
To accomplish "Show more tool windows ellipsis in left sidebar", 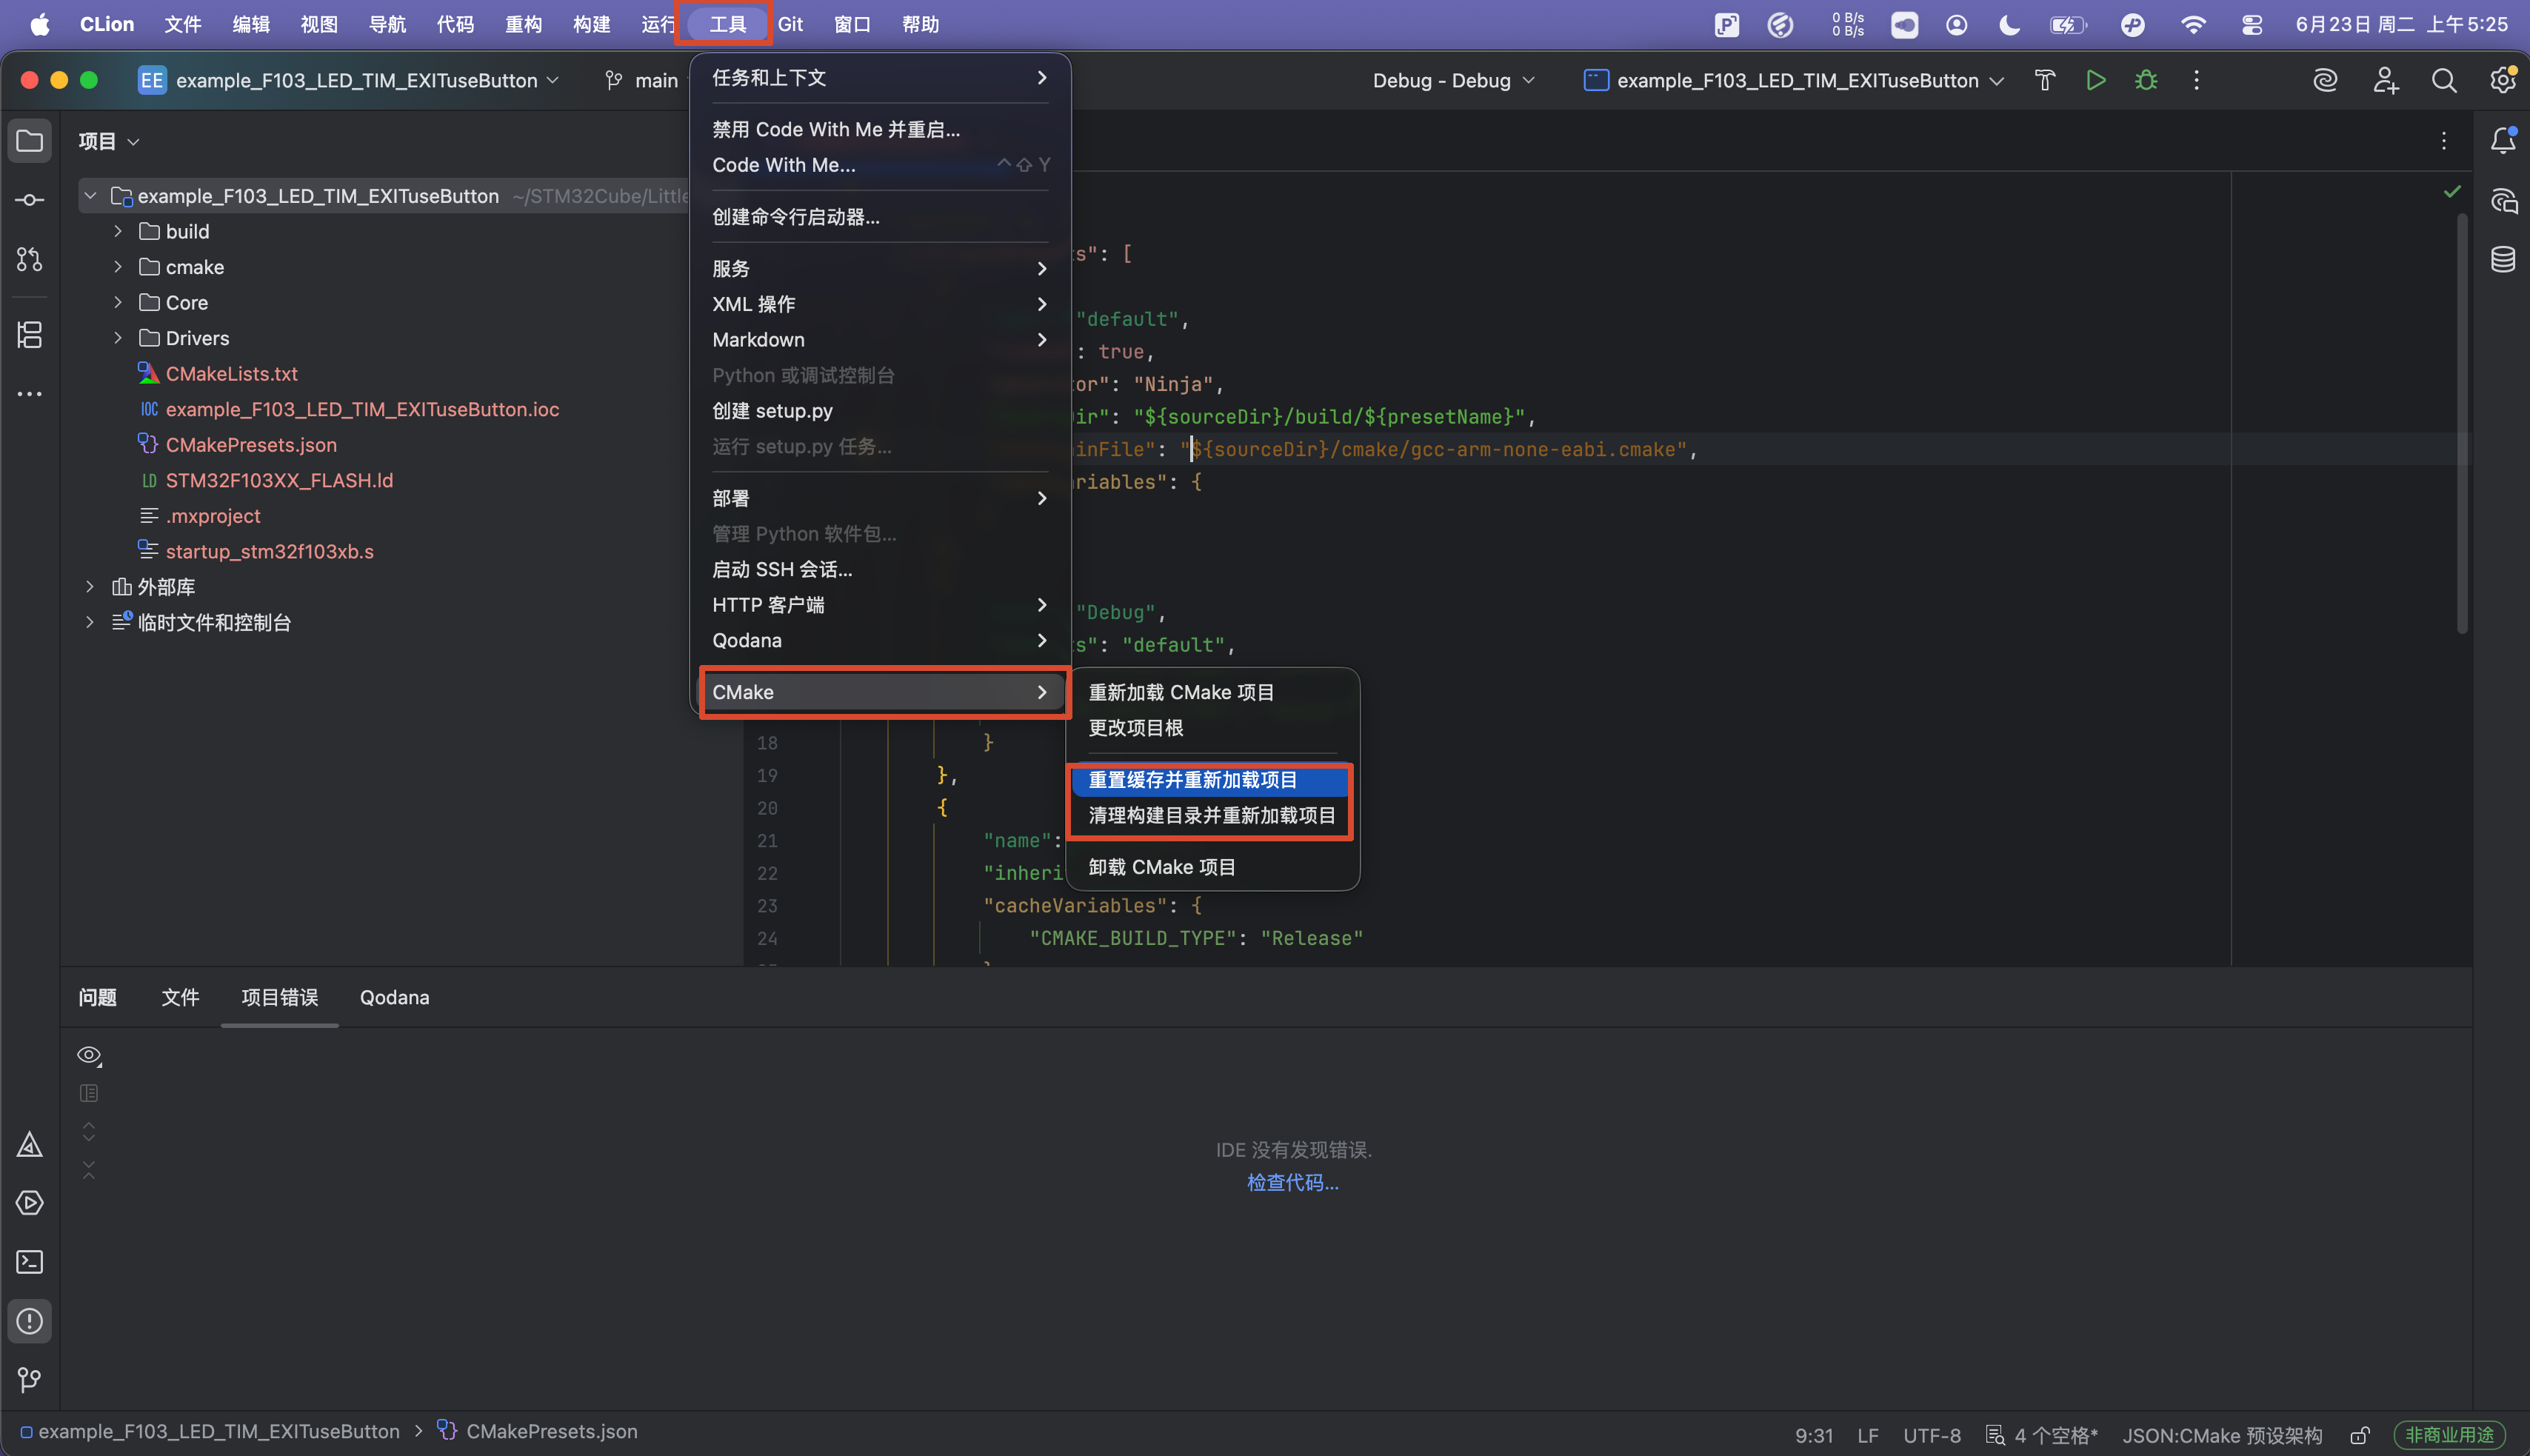I will click(30, 394).
